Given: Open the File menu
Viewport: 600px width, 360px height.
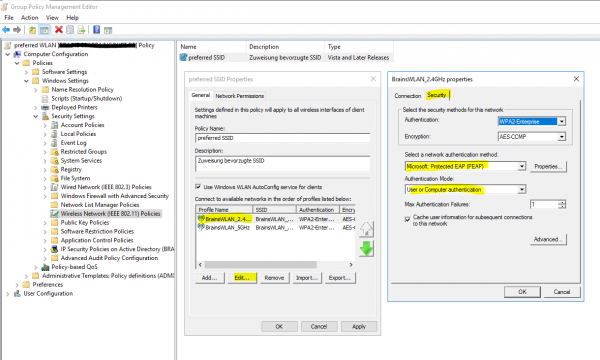Looking at the screenshot, I should click(9, 18).
